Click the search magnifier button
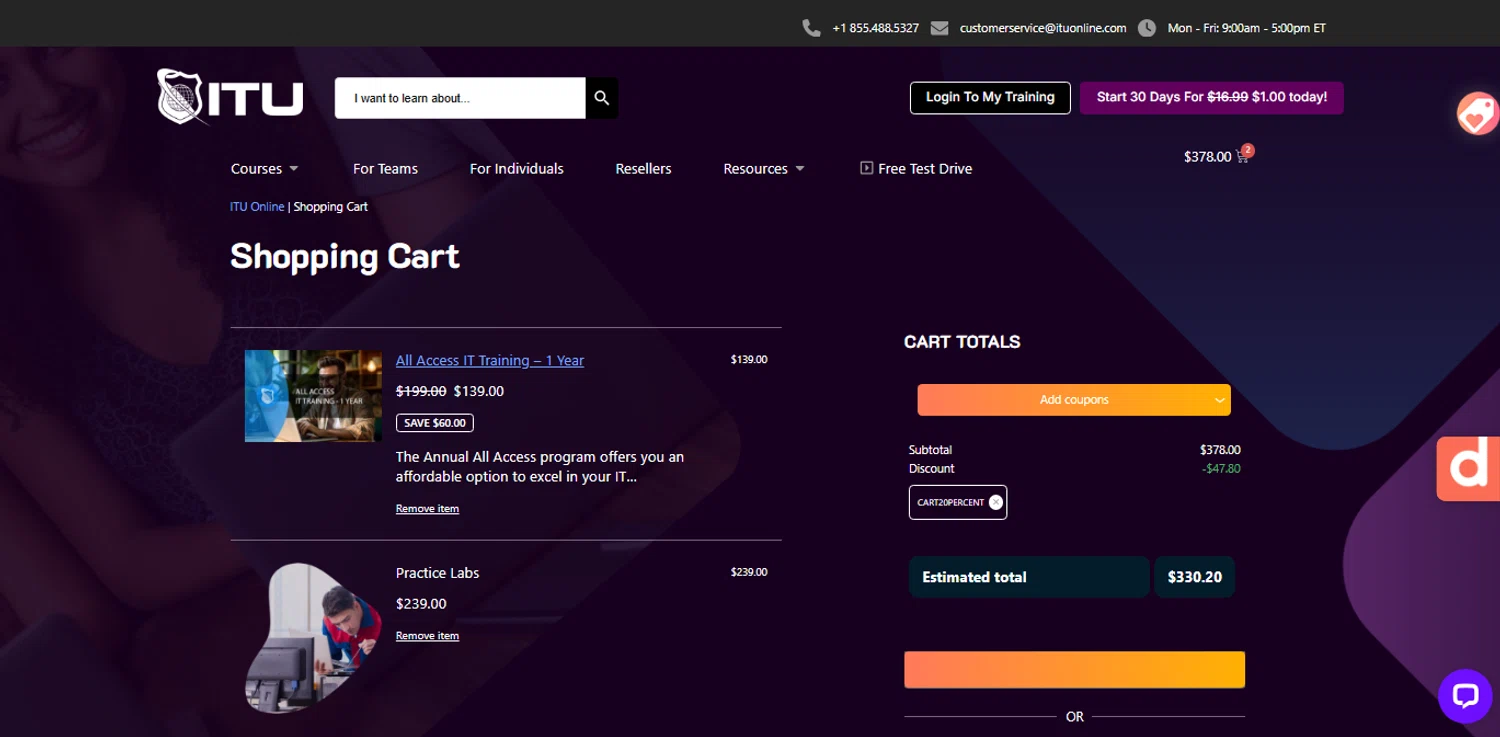Screen dimensions: 1500x737 [x=601, y=98]
